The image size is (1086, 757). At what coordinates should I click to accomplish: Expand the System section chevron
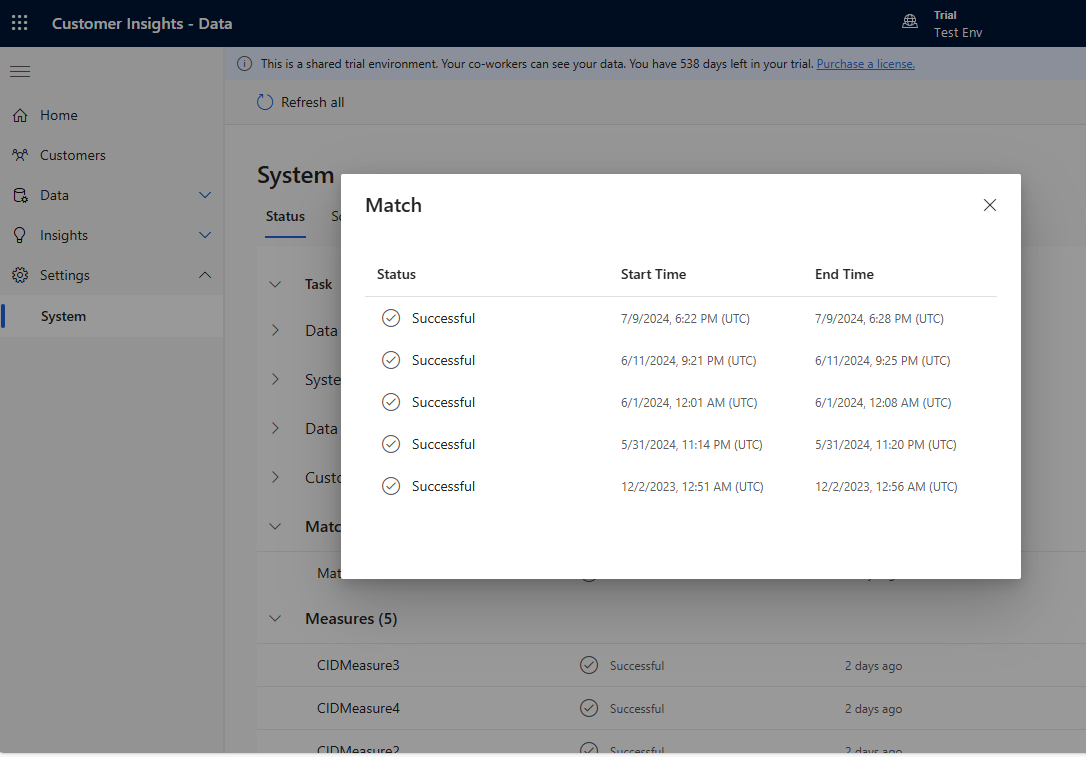[x=275, y=380]
